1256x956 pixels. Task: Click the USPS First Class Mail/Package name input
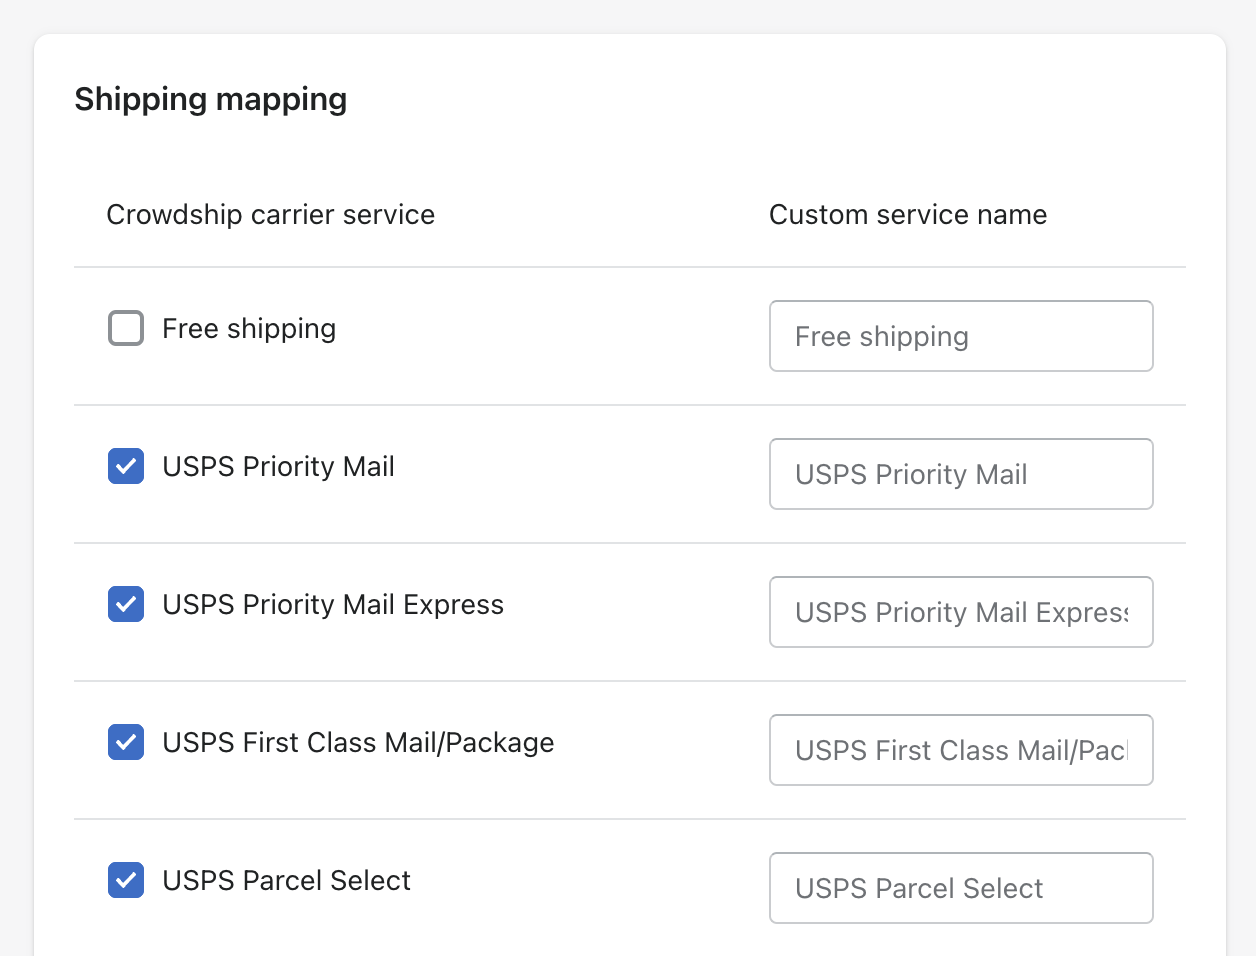960,750
